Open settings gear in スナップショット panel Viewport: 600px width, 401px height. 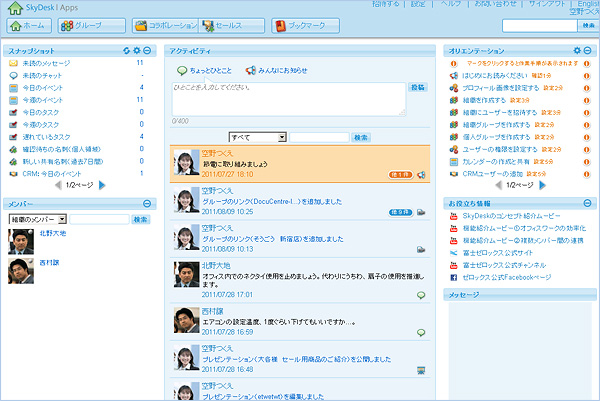137,50
